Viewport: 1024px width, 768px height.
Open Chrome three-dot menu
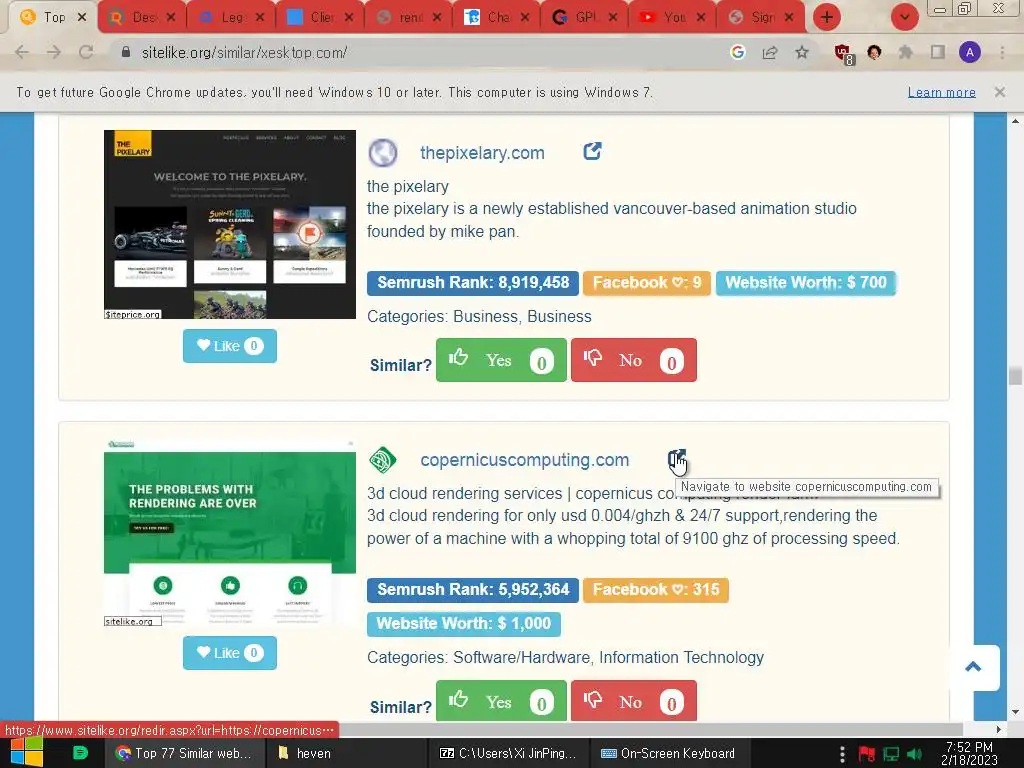point(1002,52)
